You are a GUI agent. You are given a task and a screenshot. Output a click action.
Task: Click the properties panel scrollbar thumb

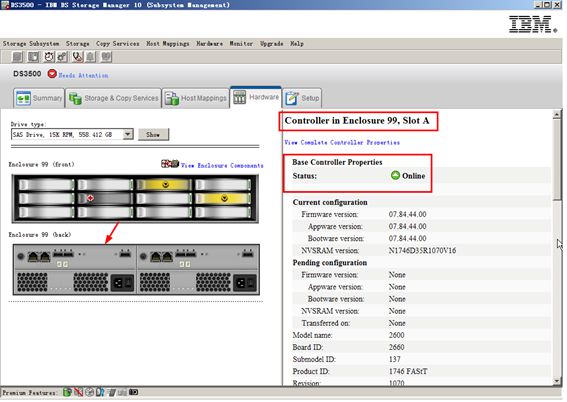click(557, 159)
